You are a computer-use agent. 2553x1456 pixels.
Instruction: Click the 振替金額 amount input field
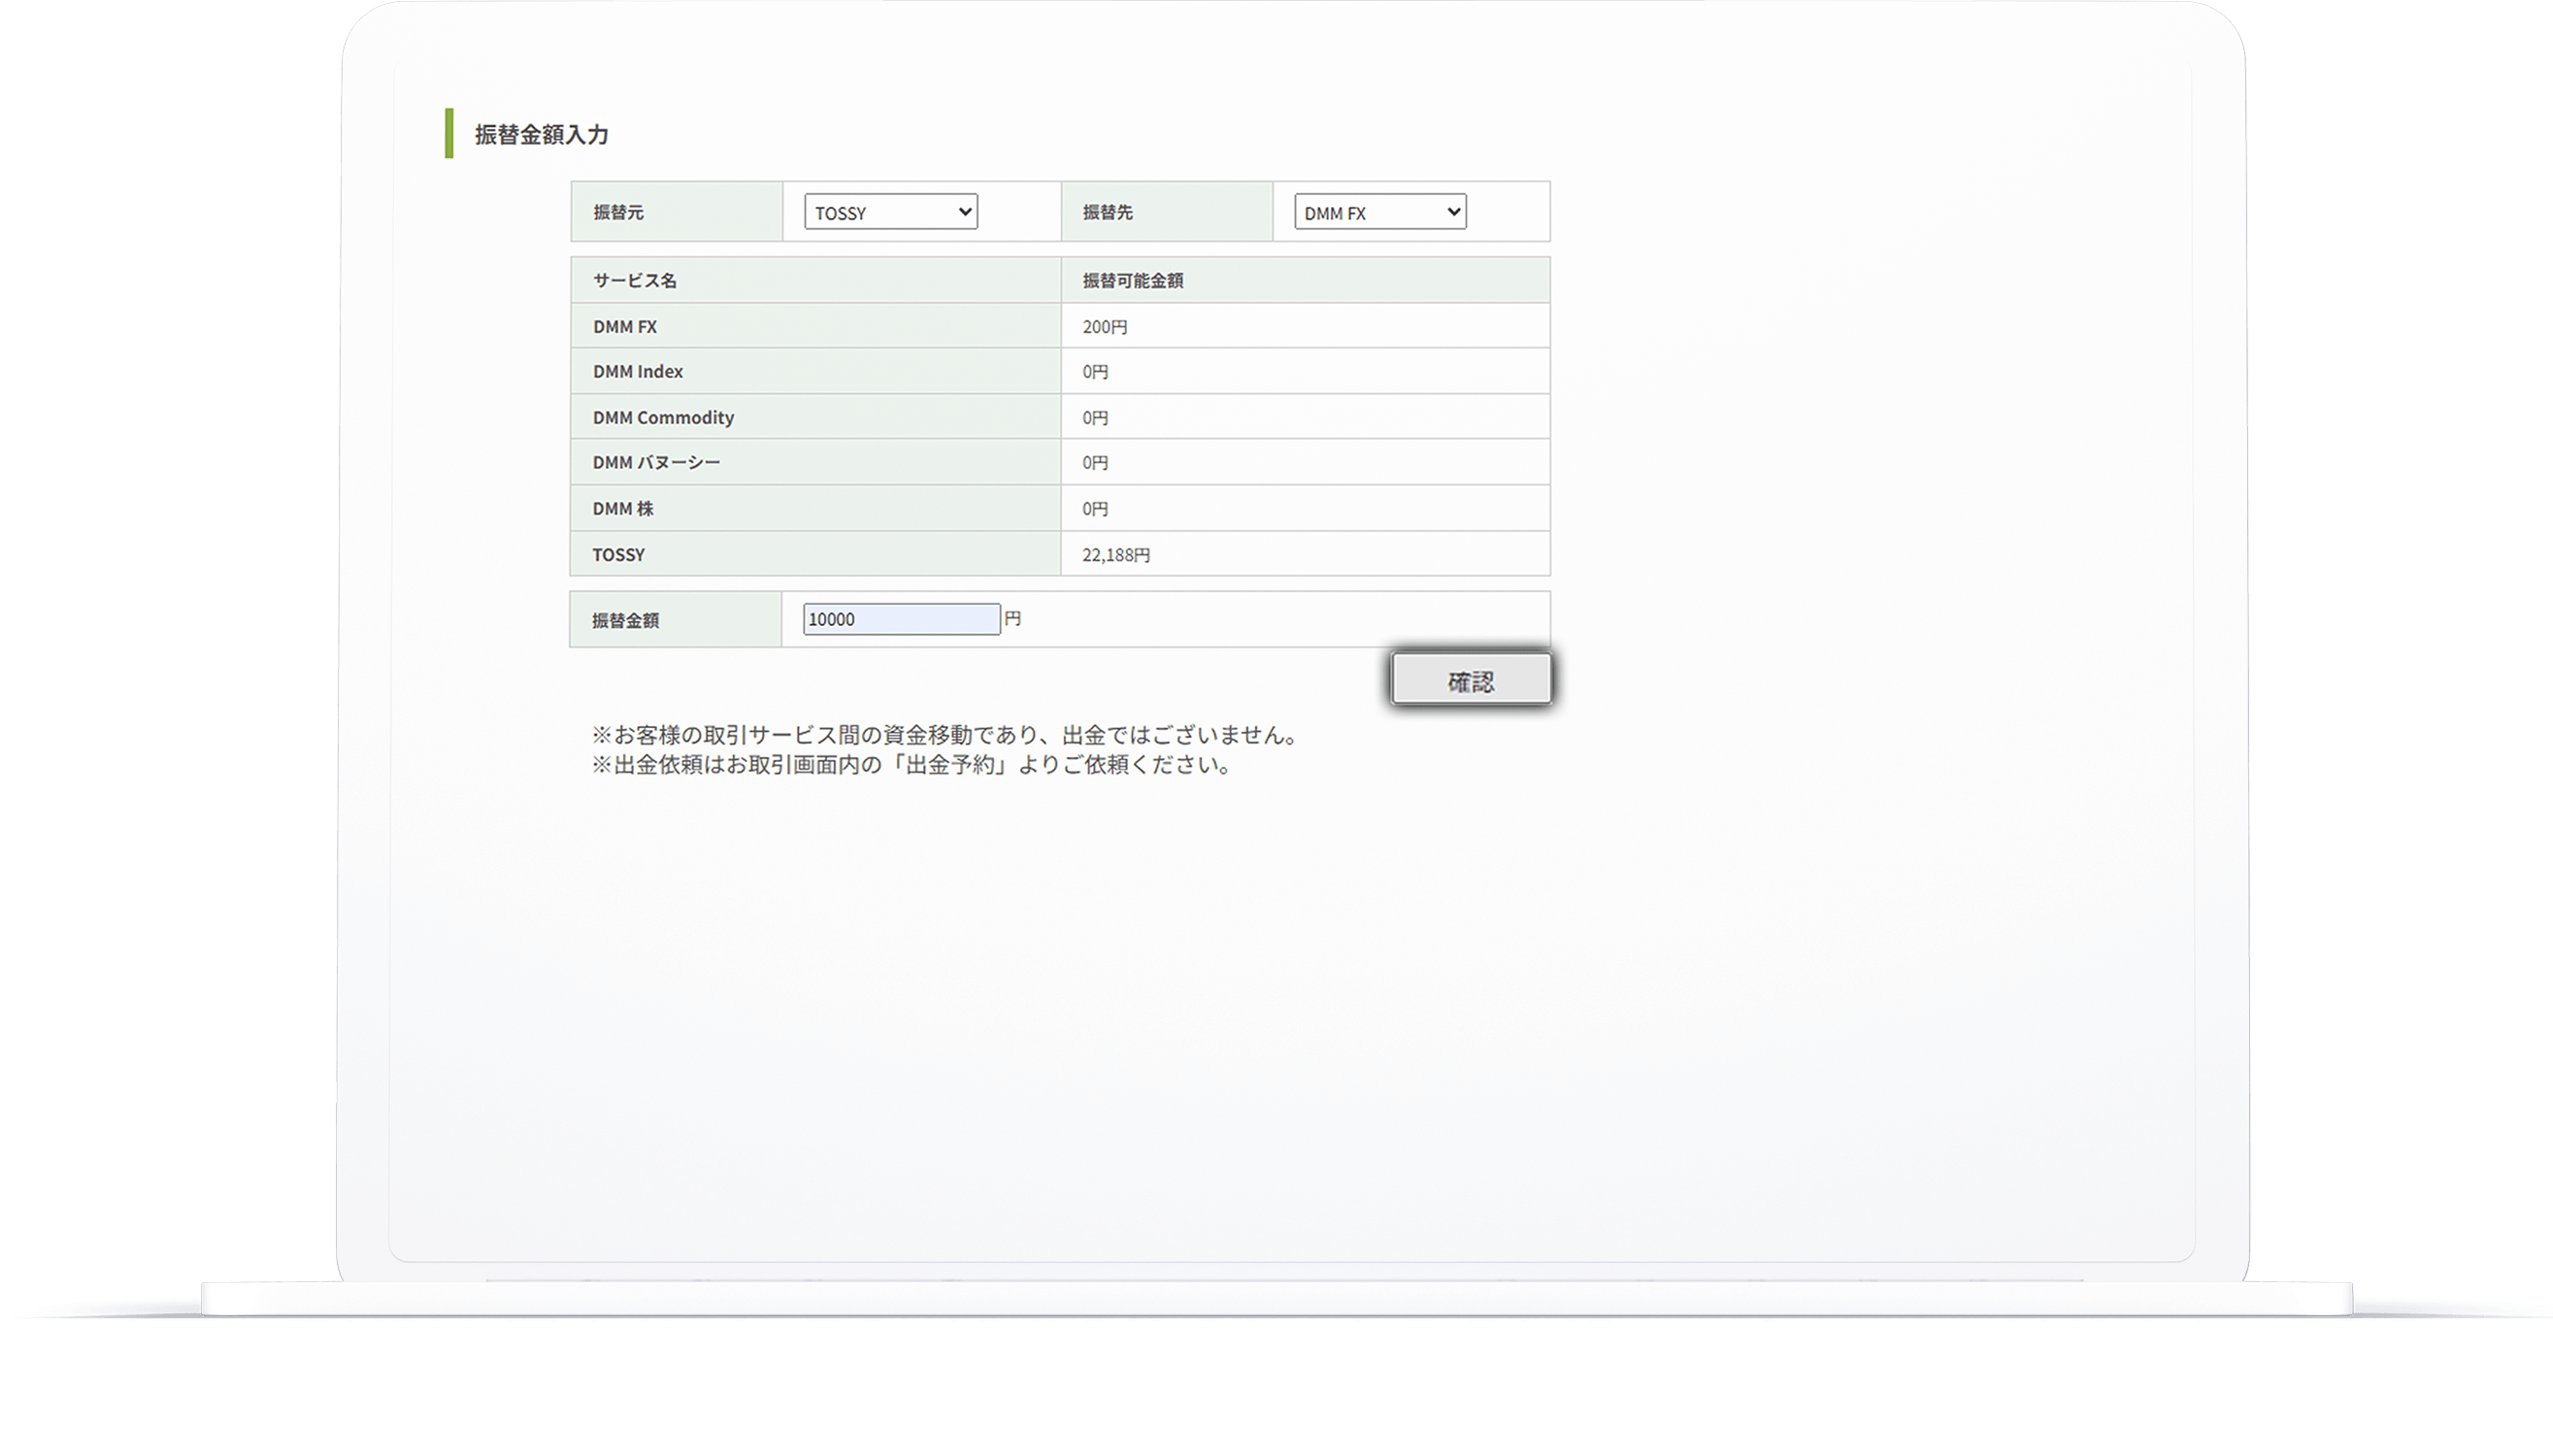tap(900, 619)
